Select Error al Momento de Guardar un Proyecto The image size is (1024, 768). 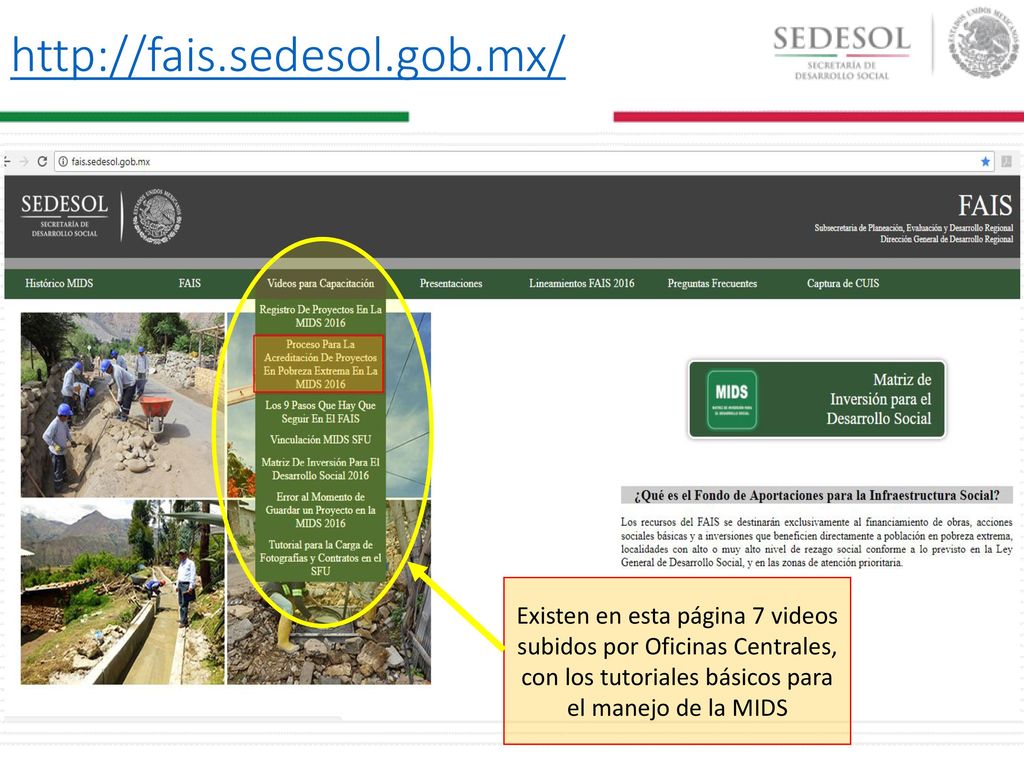(x=320, y=510)
